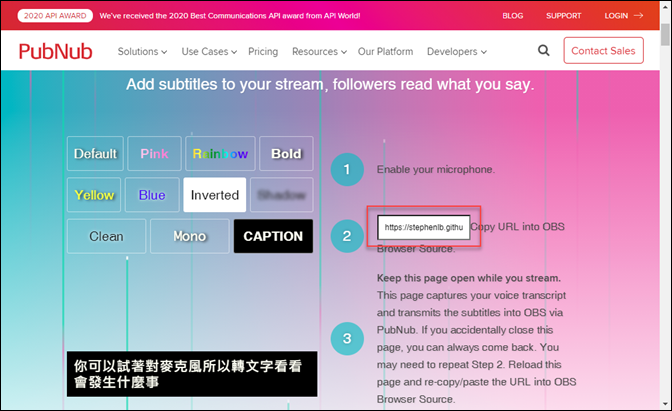Image resolution: width=672 pixels, height=411 pixels.
Task: Select the blurred Shadow subtitle style
Action: (282, 195)
